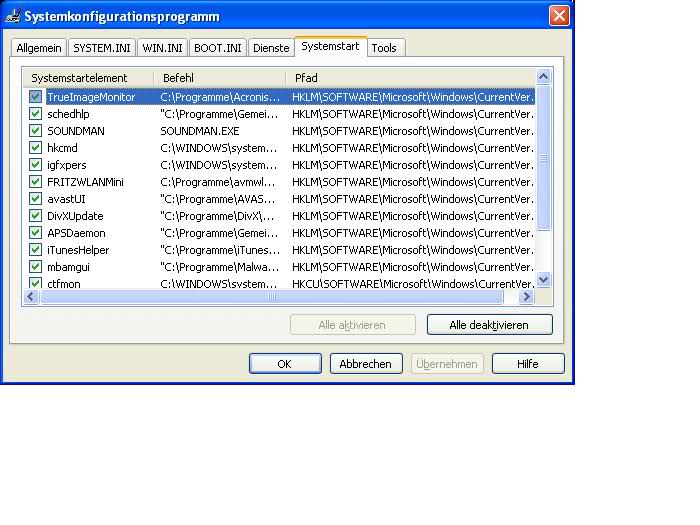The width and height of the screenshot is (700, 525).
Task: Disable the SOUNDMAN startup entry
Action: pos(35,131)
